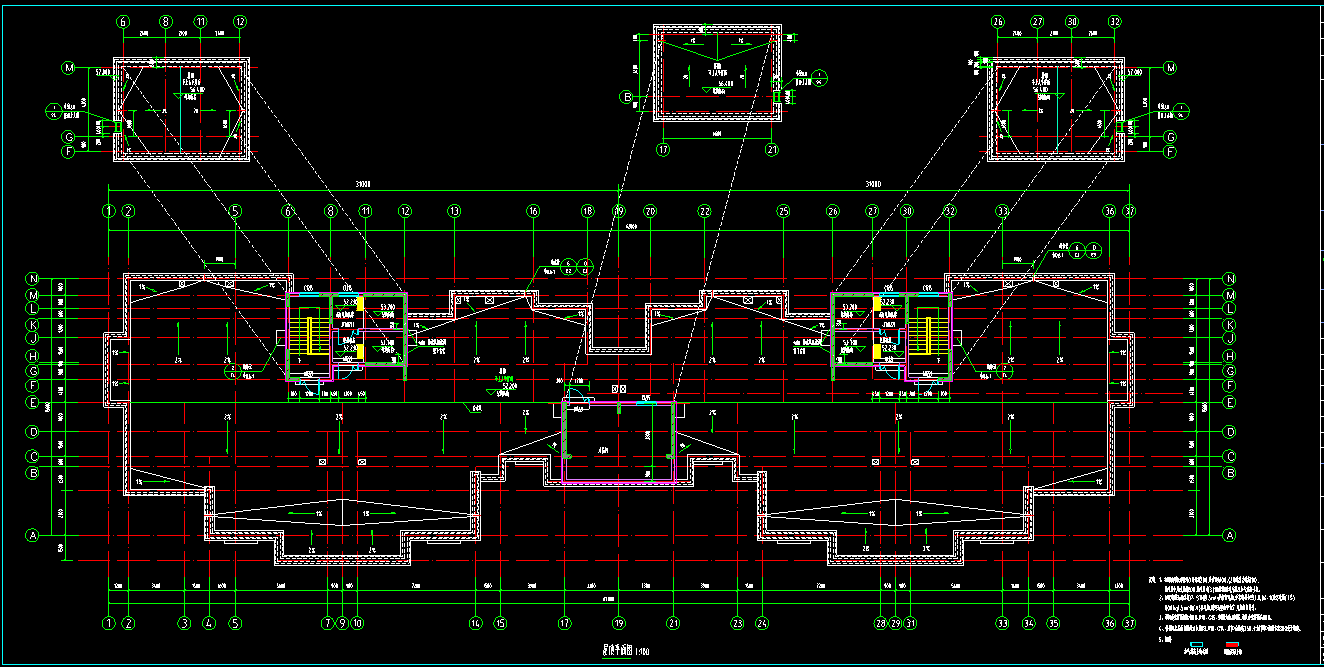1324x667 pixels.
Task: Click grid bubble 14 on the bottom axis row
Action: 475,623
